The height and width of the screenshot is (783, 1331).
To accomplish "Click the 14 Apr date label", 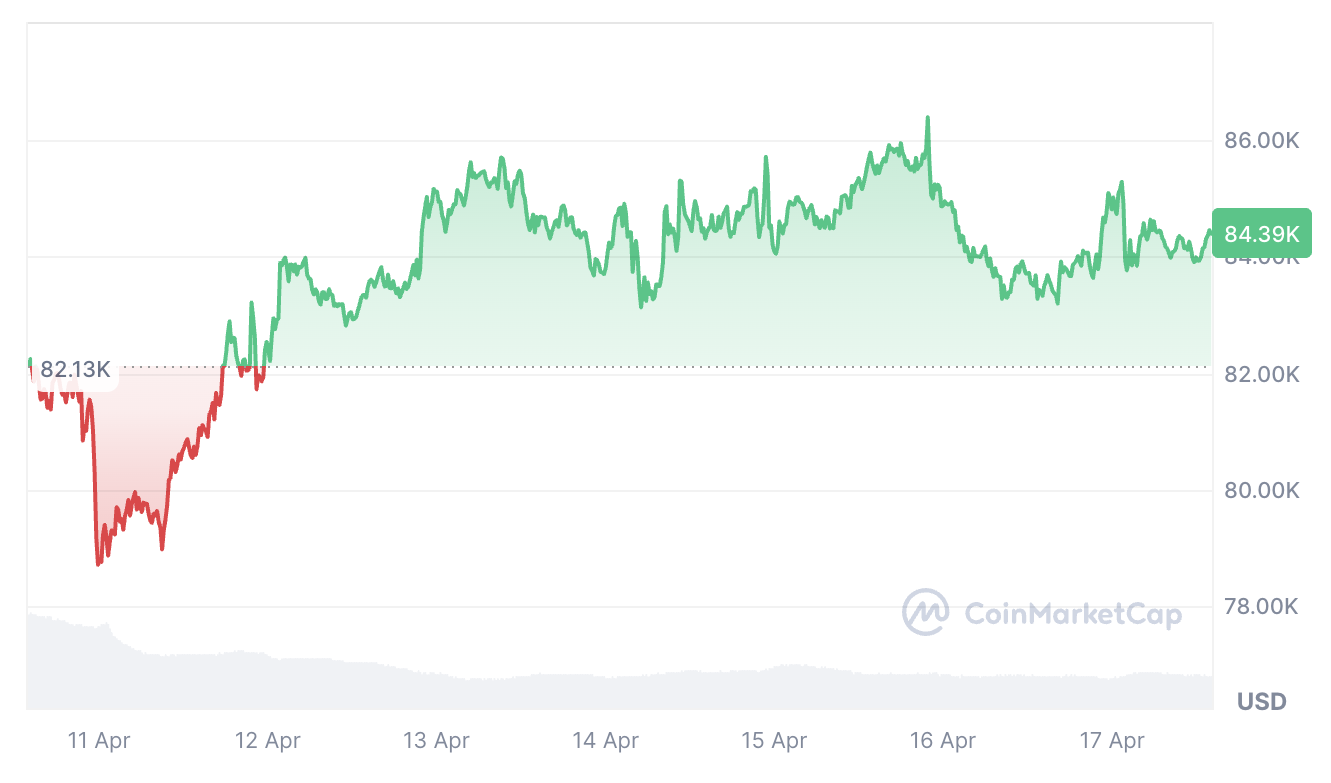I will 606,741.
